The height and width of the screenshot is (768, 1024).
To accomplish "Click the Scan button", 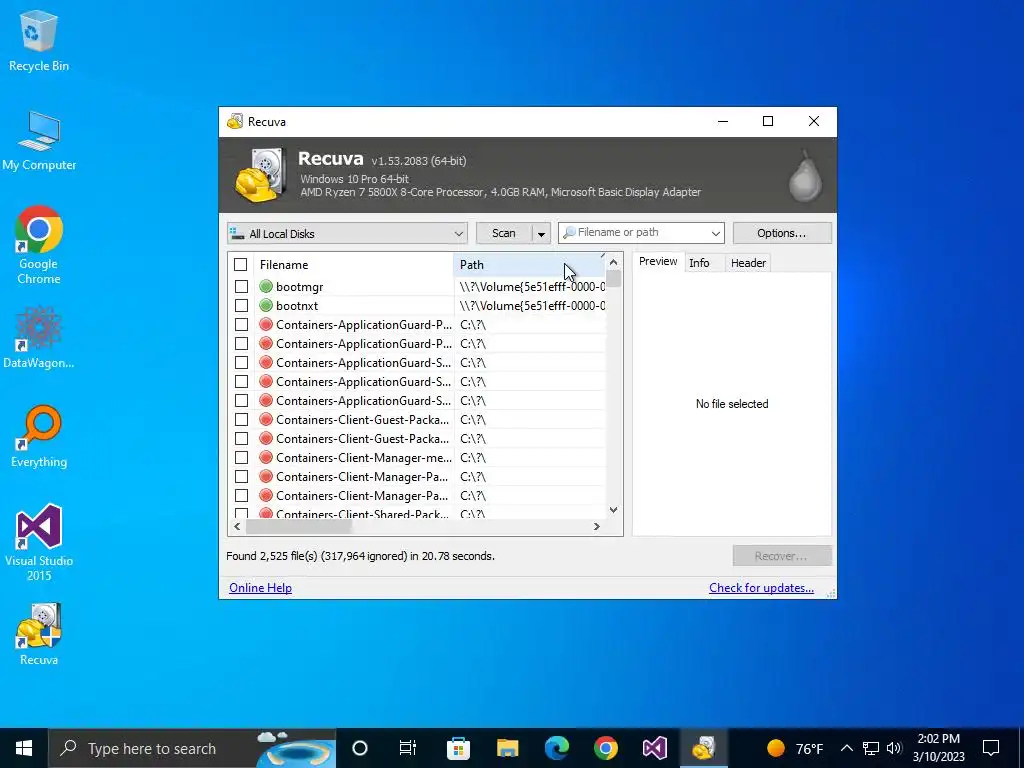I will pos(504,233).
